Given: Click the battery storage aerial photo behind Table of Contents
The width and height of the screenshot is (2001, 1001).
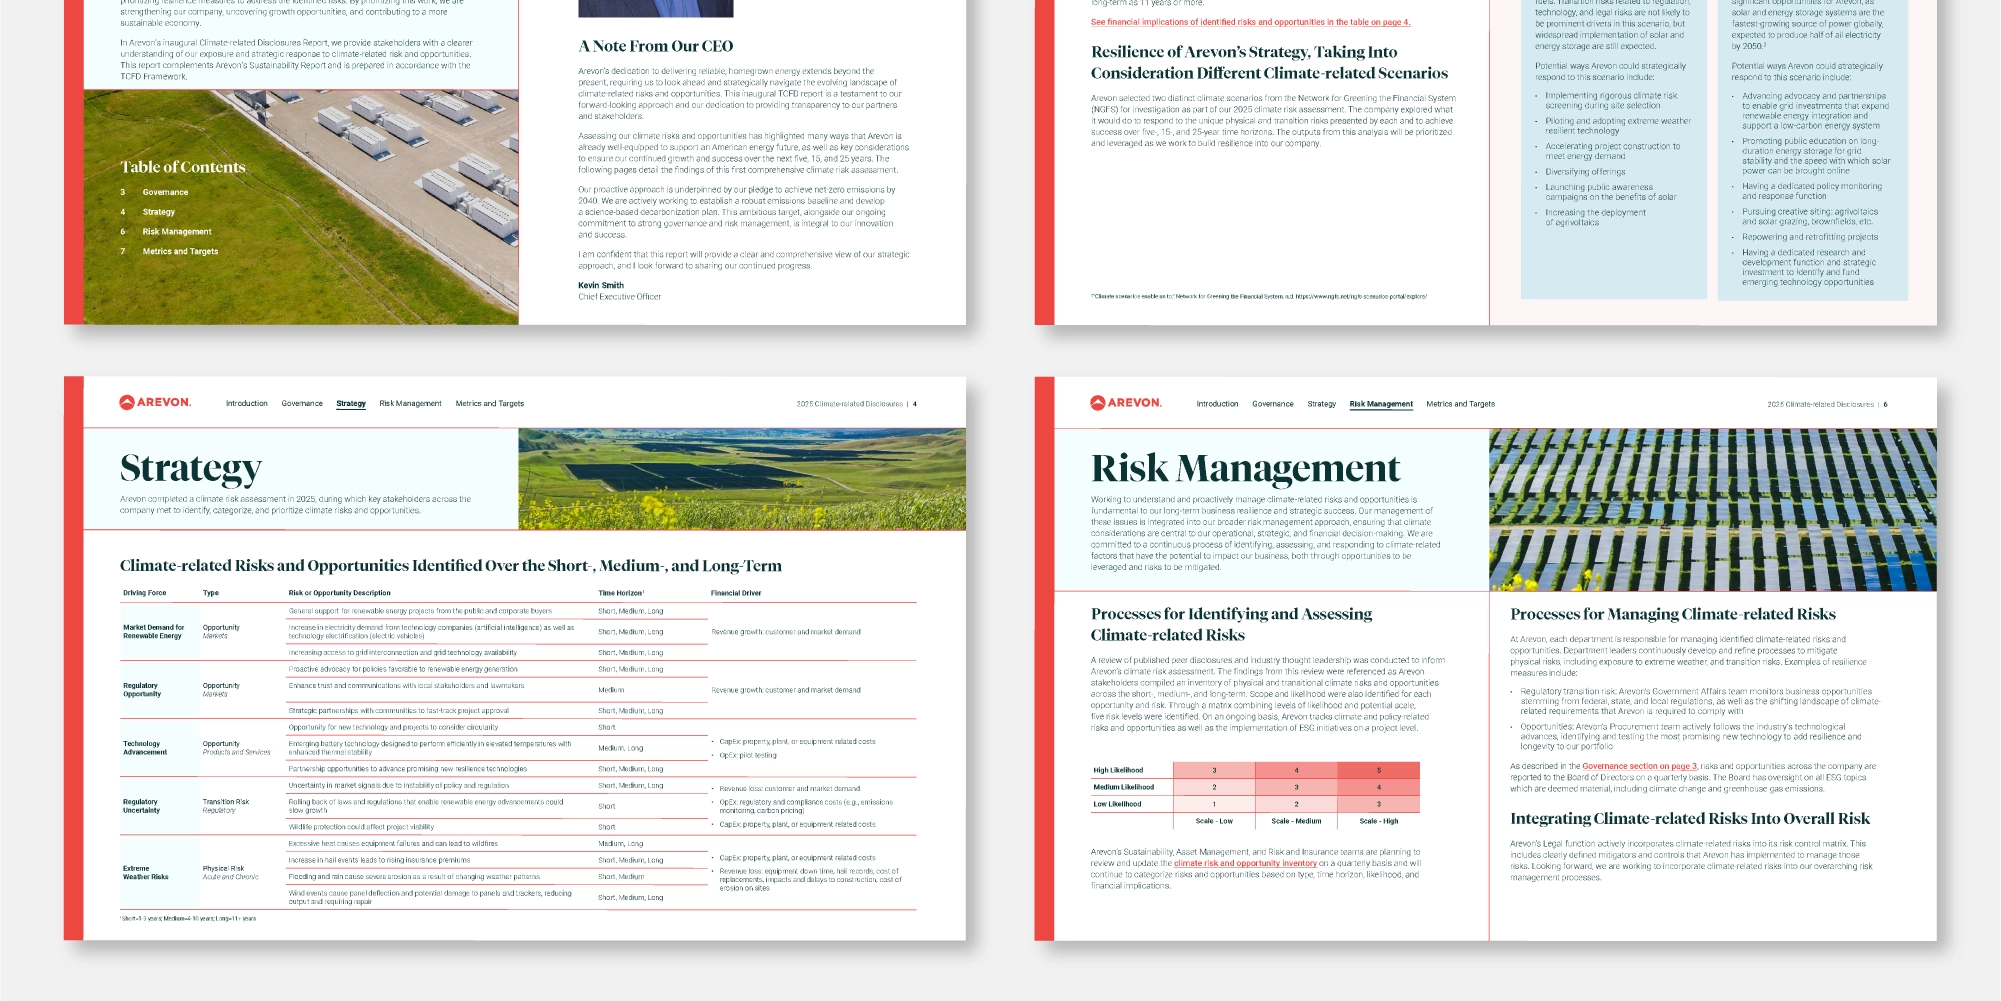Looking at the screenshot, I should [x=301, y=207].
